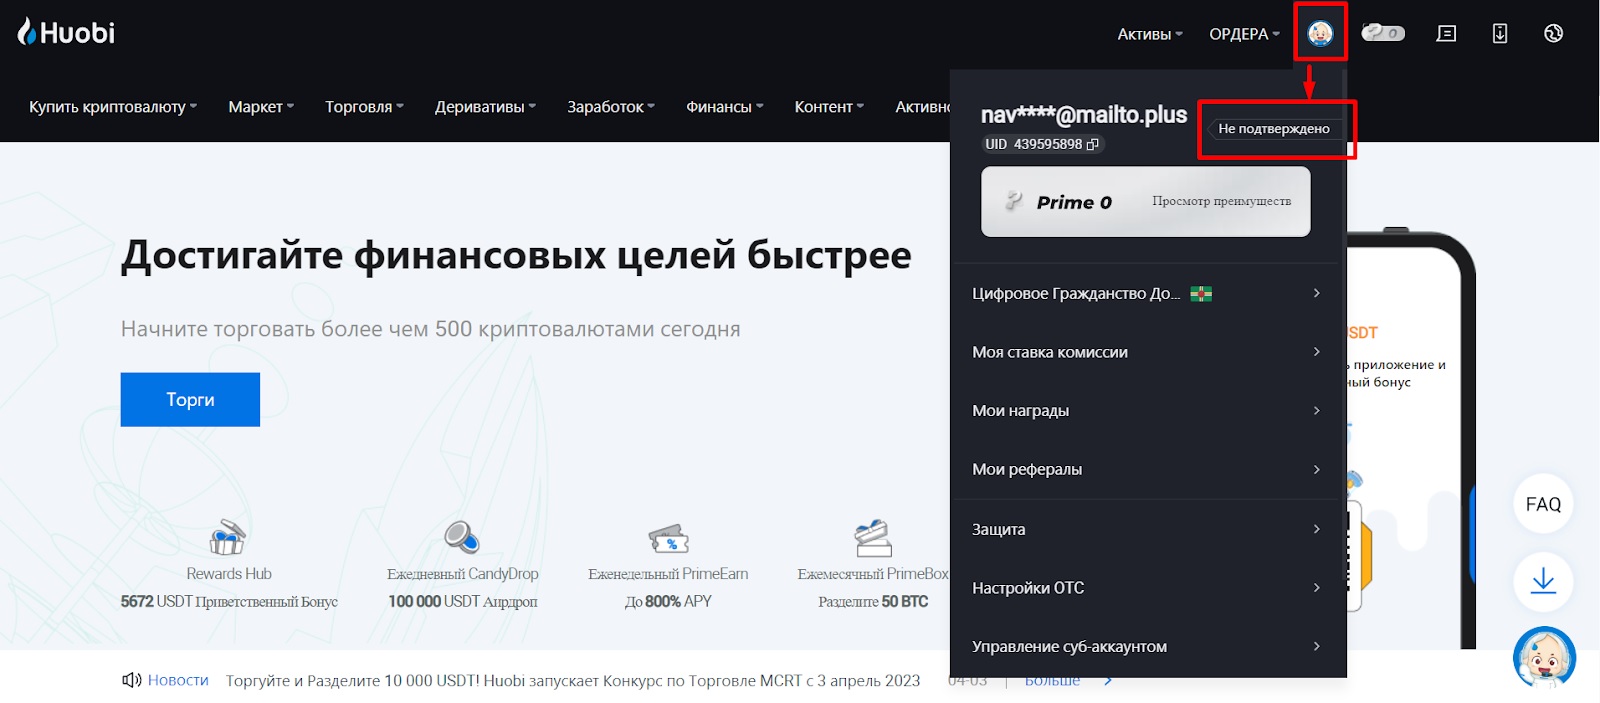Open Цифровое Гражданство До... menu entry
This screenshot has height=703, width=1600.
point(1147,293)
